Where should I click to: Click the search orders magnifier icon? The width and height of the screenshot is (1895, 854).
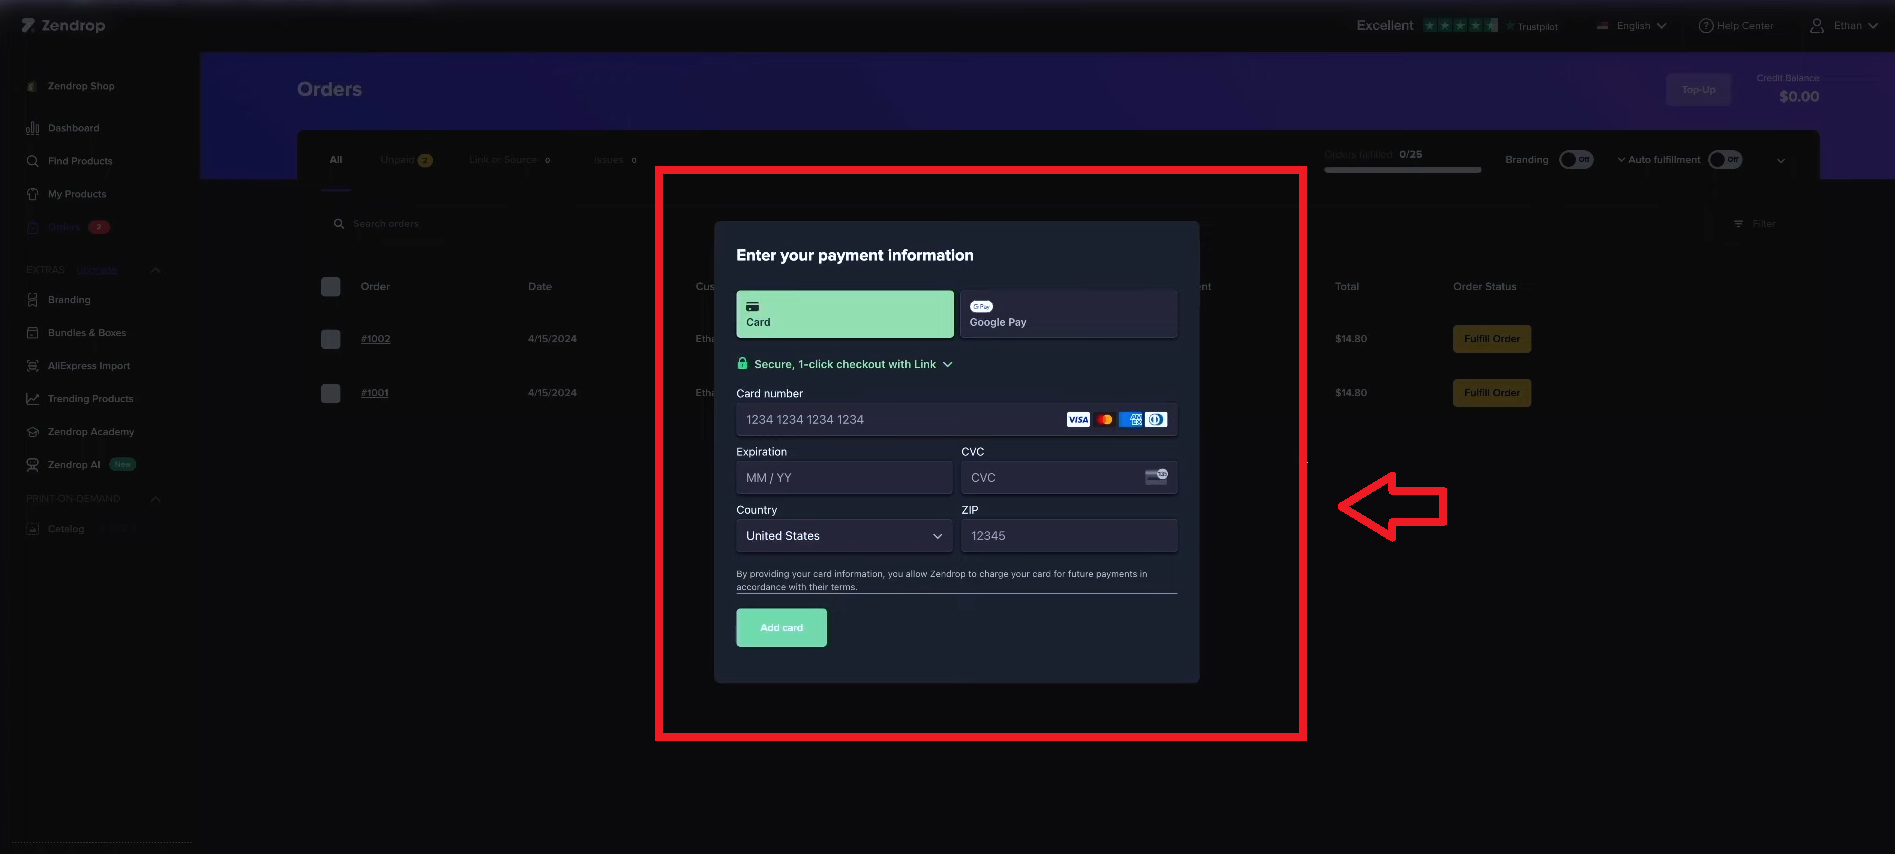[x=339, y=224]
